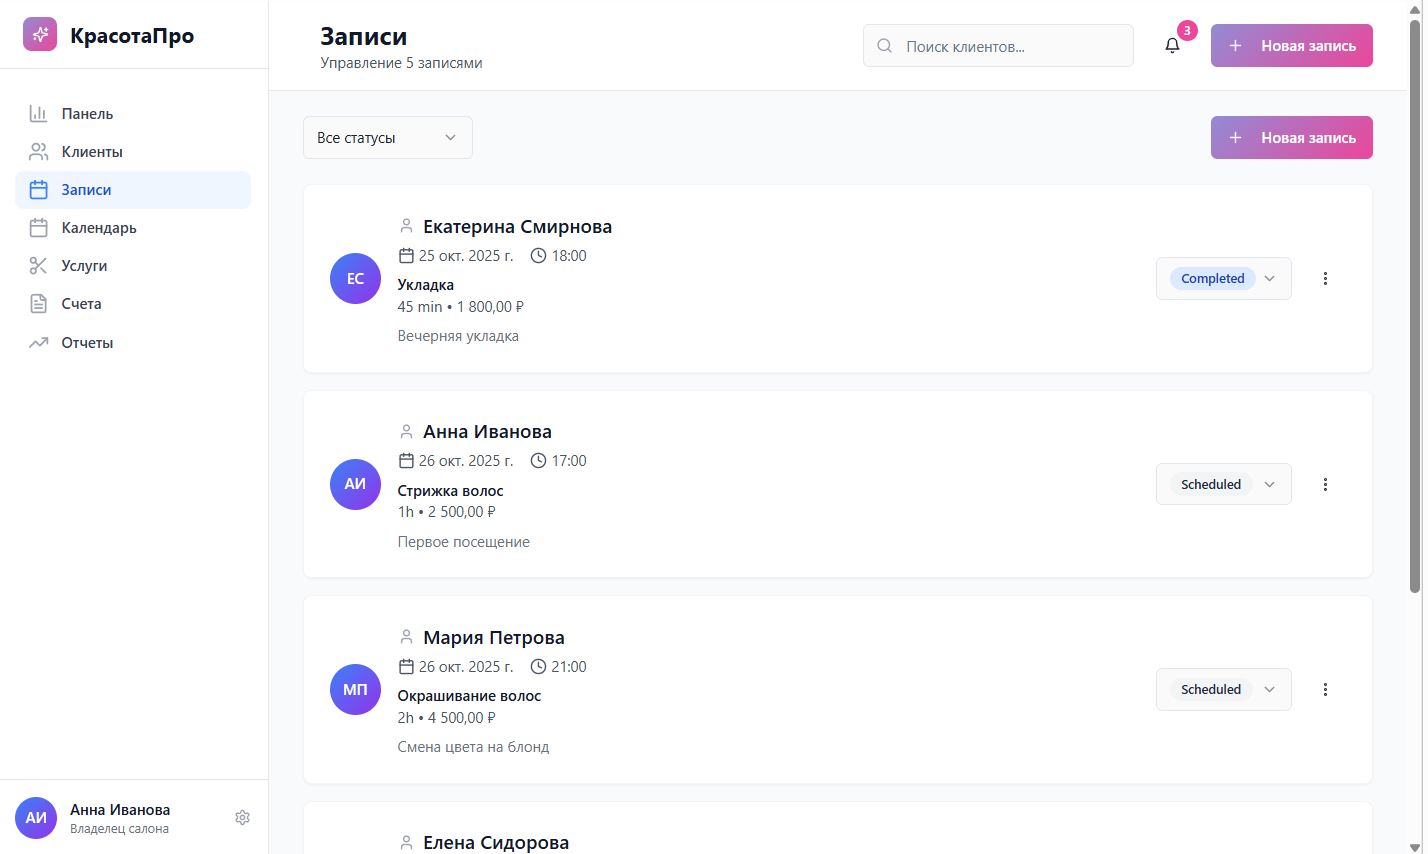Open settings gear next to Анна Иванова
The width and height of the screenshot is (1428, 854).
tap(242, 818)
